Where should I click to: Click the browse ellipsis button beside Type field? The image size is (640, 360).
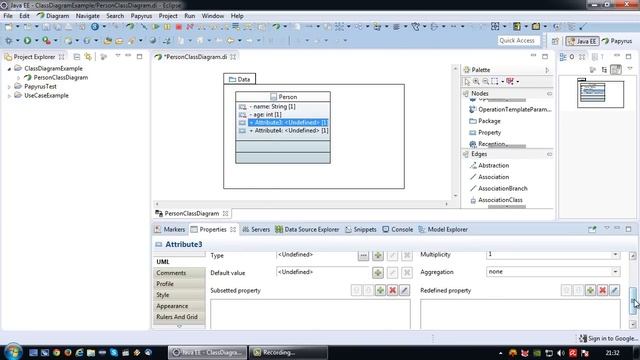tap(363, 256)
